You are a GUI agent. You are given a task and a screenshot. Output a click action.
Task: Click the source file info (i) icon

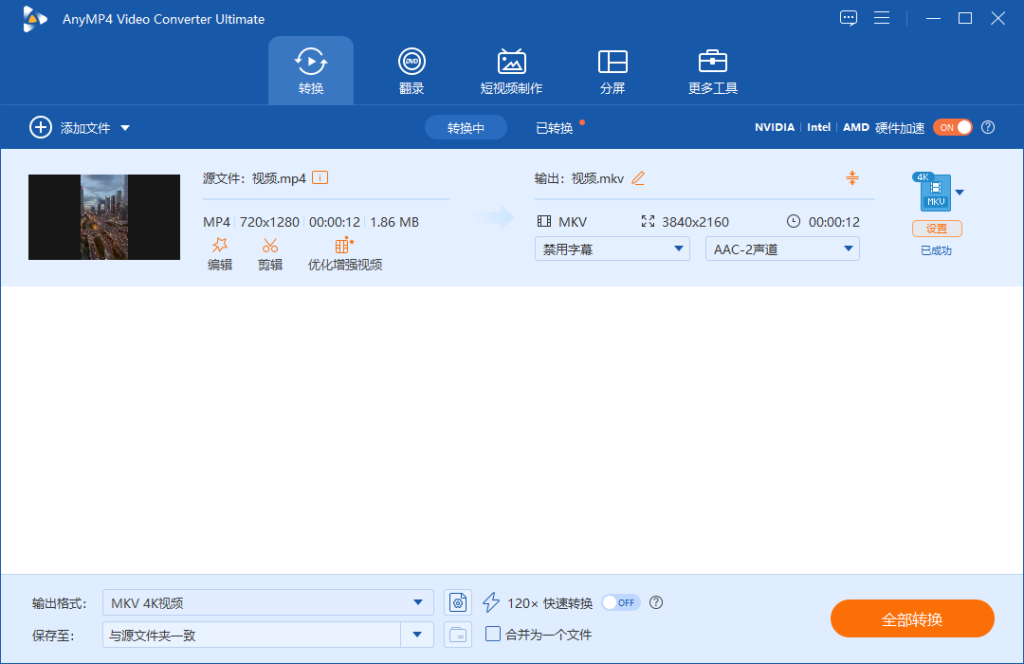click(x=320, y=177)
